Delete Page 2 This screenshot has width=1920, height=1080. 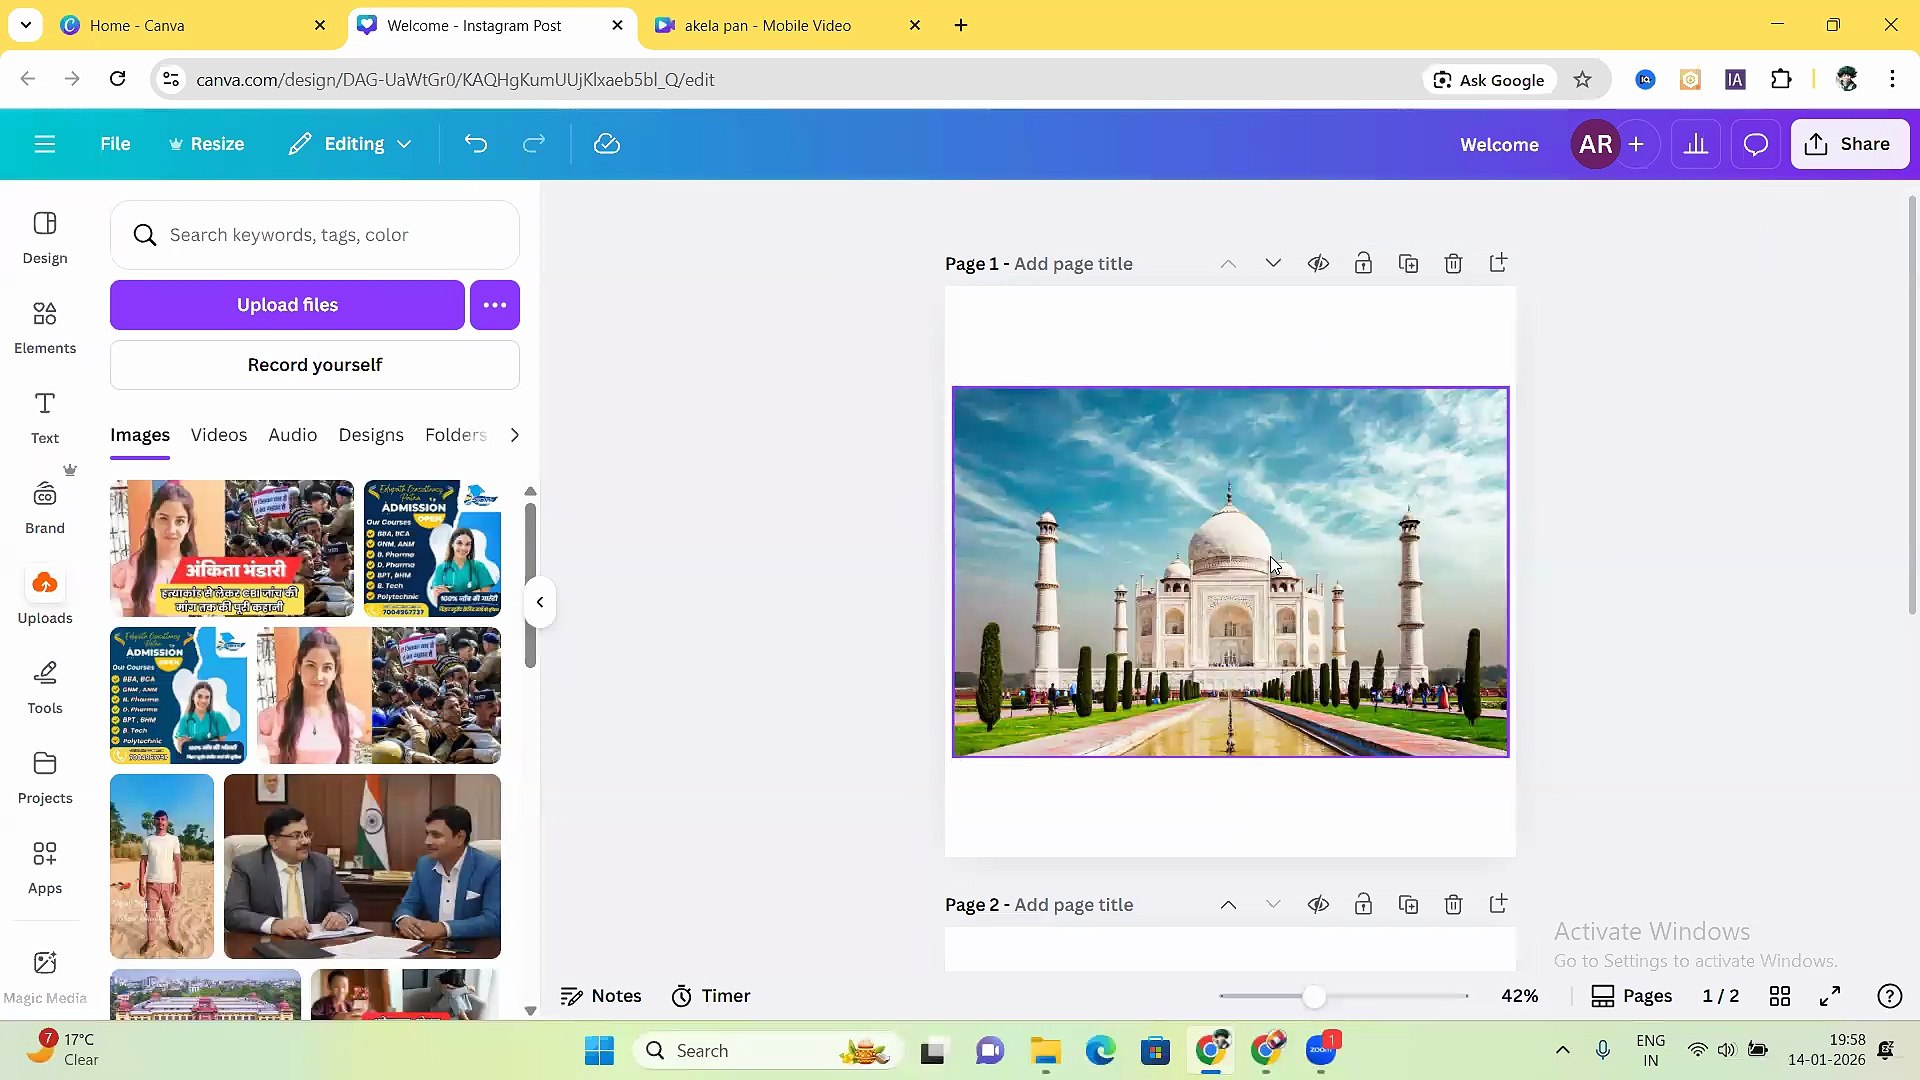click(1453, 904)
